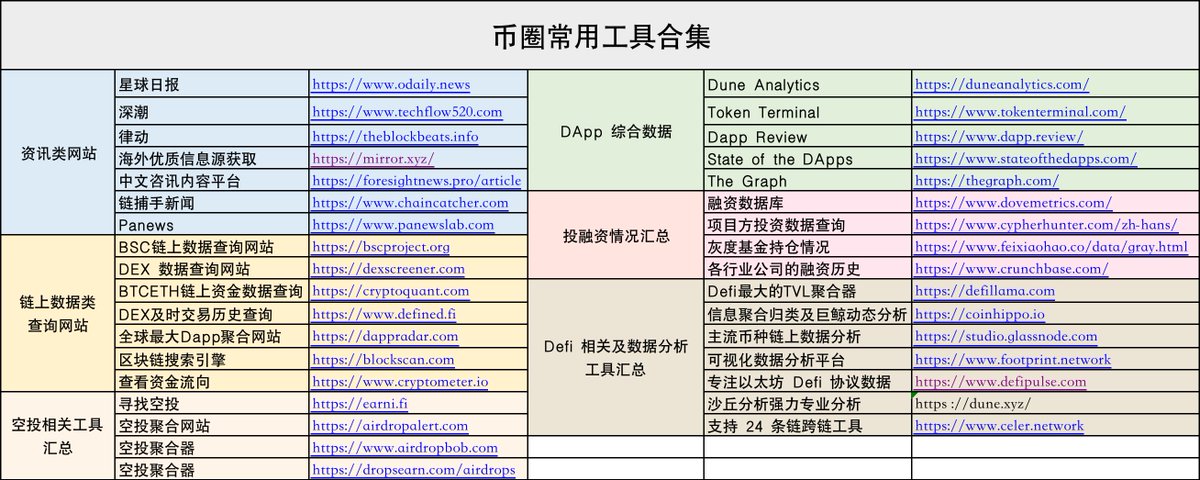Select the 海外优质信息源获取 cell
The width and height of the screenshot is (1200, 480).
click(213, 158)
